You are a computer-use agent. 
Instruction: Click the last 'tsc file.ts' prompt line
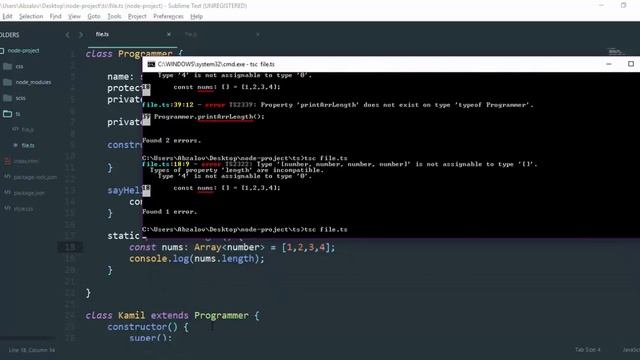244,229
